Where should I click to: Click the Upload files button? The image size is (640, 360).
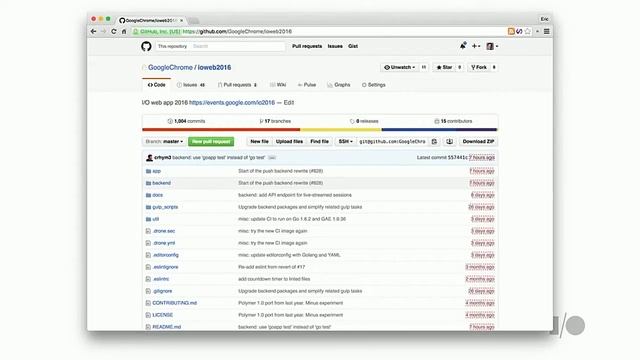[x=289, y=142]
